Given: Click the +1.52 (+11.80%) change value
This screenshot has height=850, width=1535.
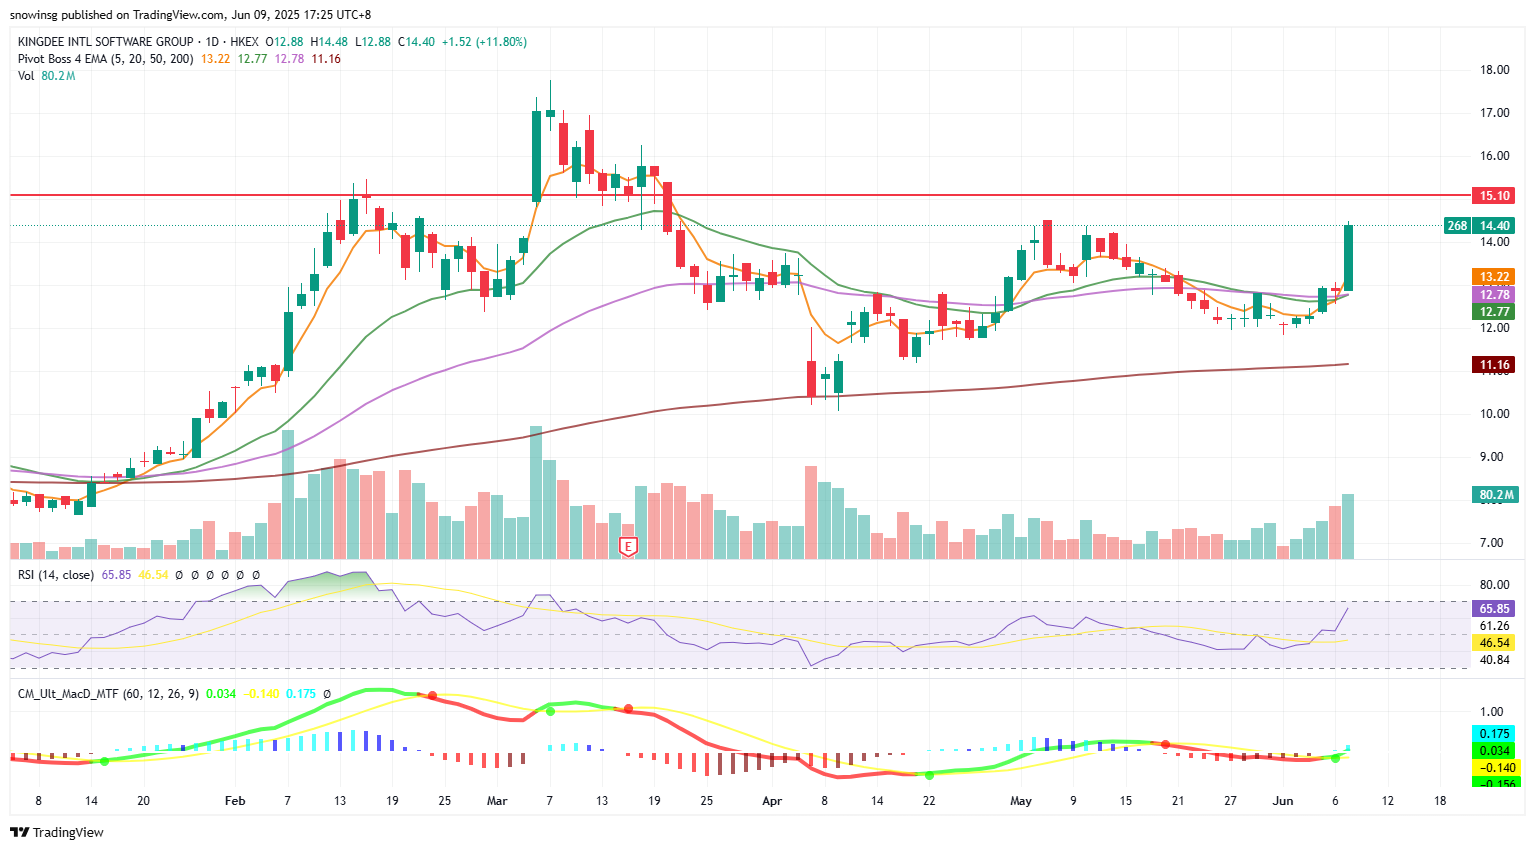Looking at the screenshot, I should (484, 42).
